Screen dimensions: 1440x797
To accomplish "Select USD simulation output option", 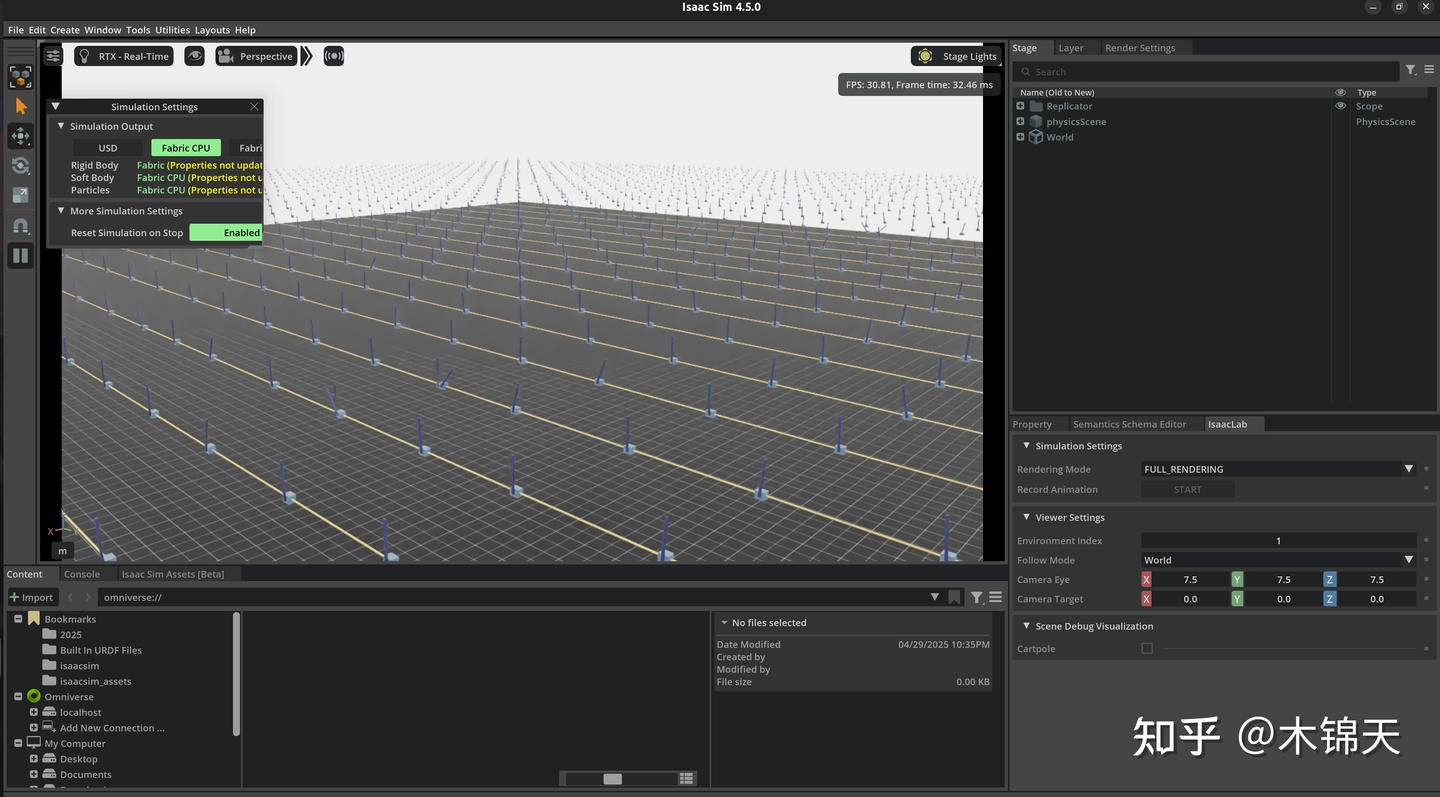I will (x=108, y=147).
